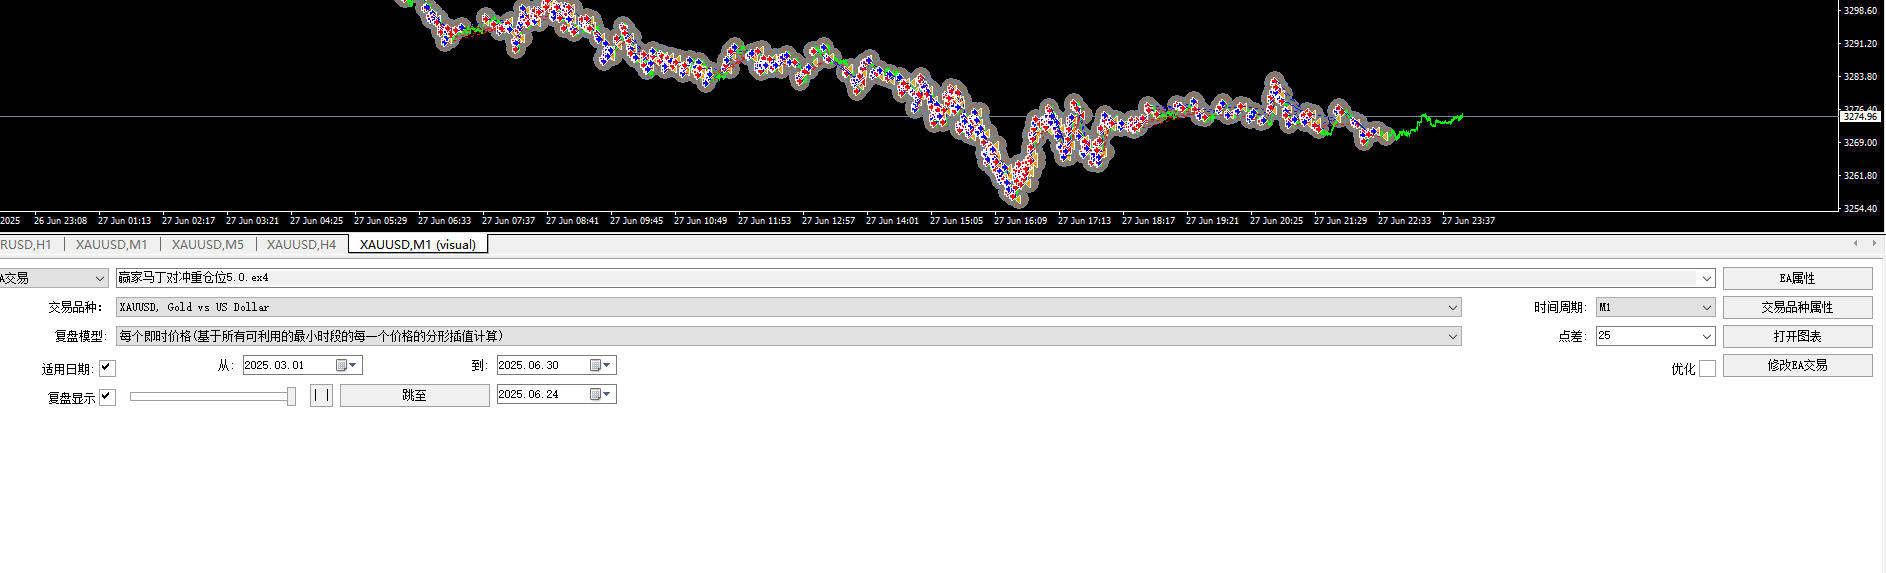Click the EA属性 expert properties button
This screenshot has width=1886, height=573.
pos(1797,278)
